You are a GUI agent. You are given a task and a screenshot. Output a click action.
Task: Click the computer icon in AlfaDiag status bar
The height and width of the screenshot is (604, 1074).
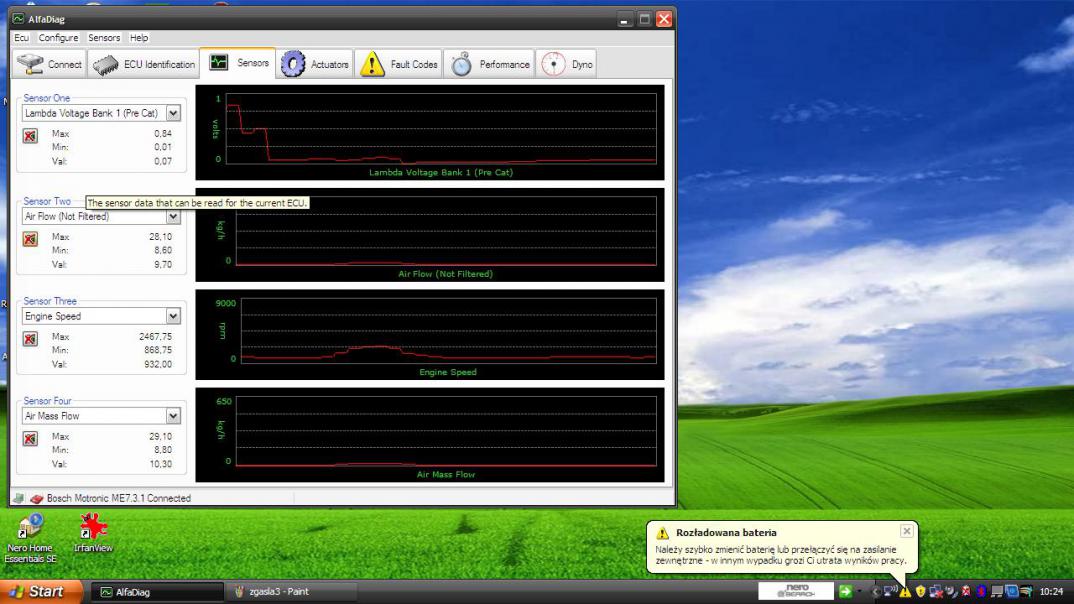click(18, 498)
